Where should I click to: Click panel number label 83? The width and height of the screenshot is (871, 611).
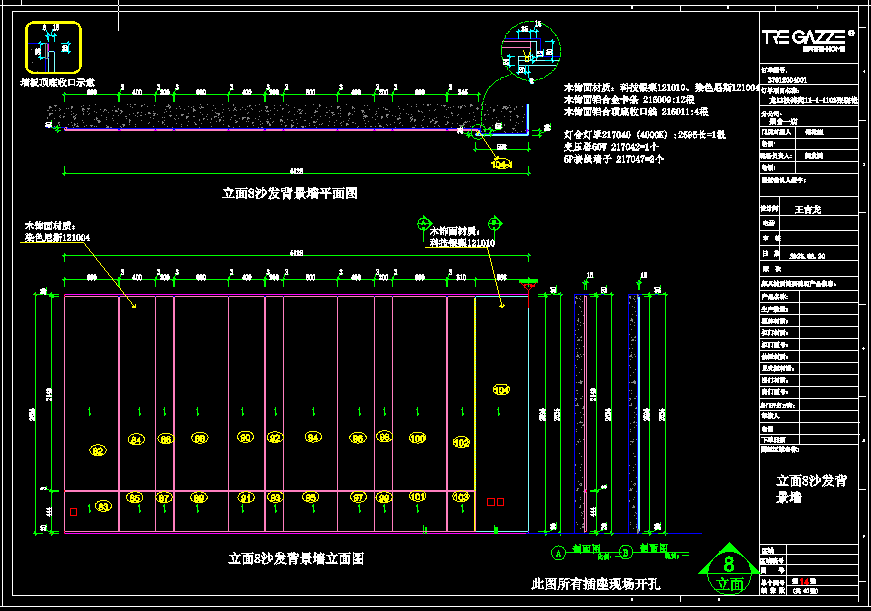103,506
